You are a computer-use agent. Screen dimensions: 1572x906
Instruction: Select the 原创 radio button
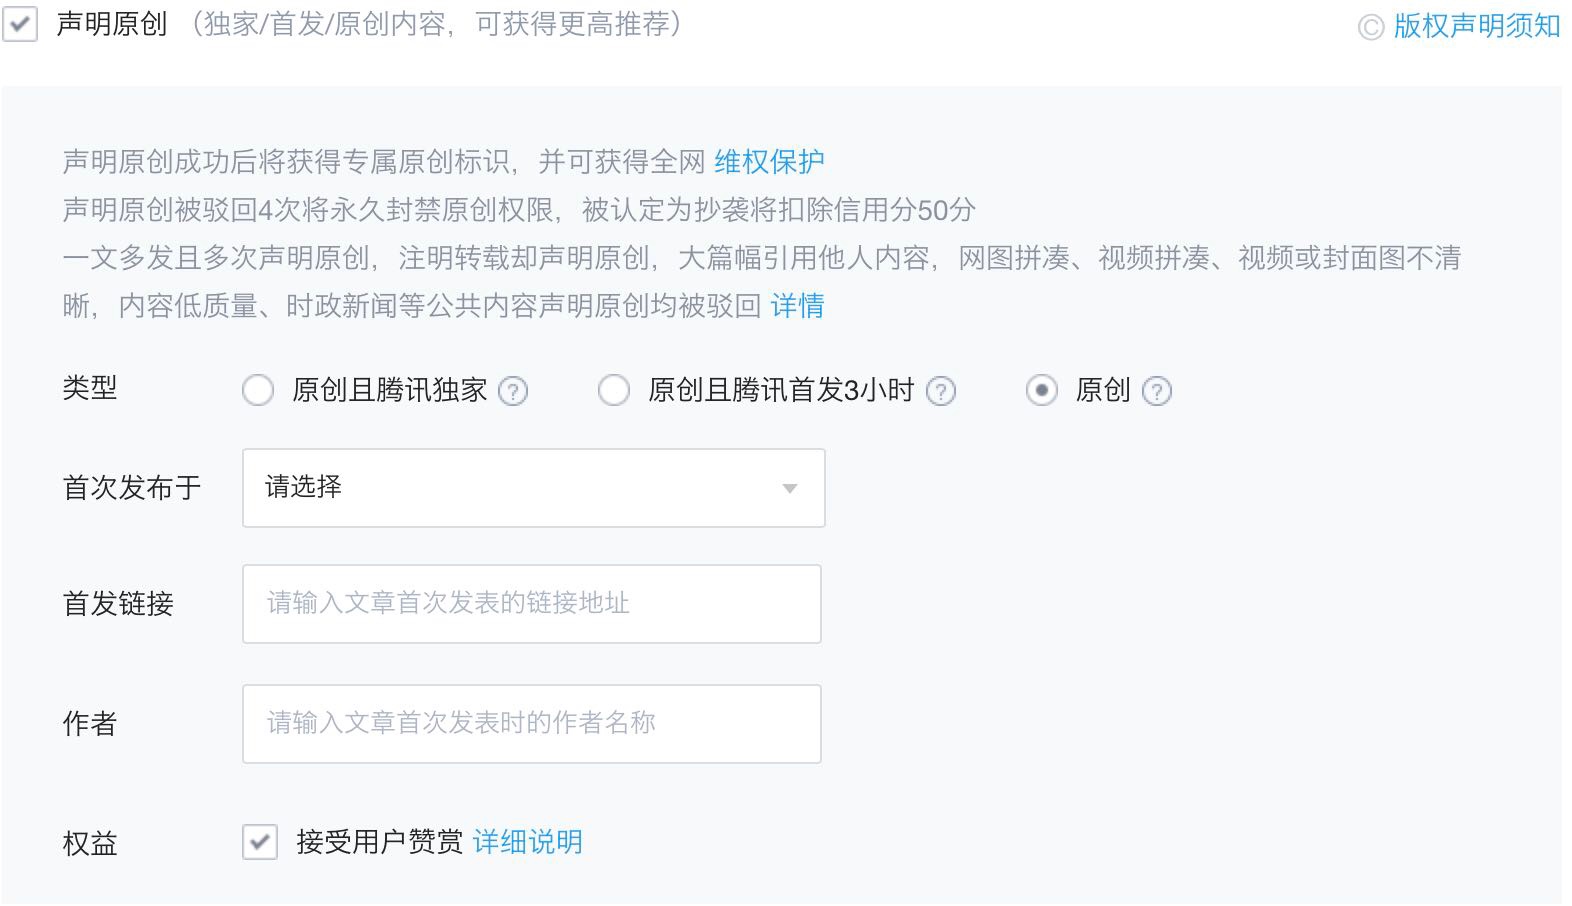point(1041,390)
